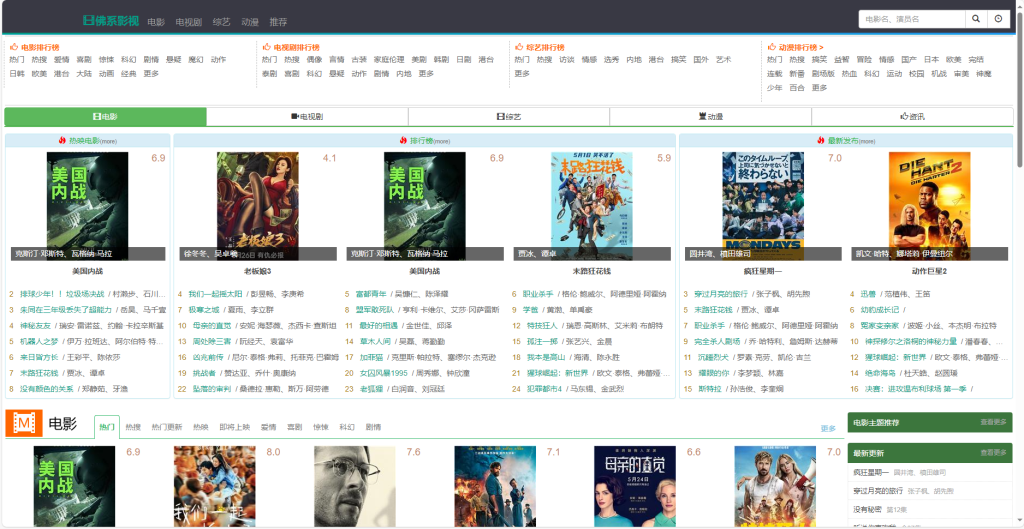Open 推荐 in the top navigation
This screenshot has height=529, width=1024.
coord(278,21)
